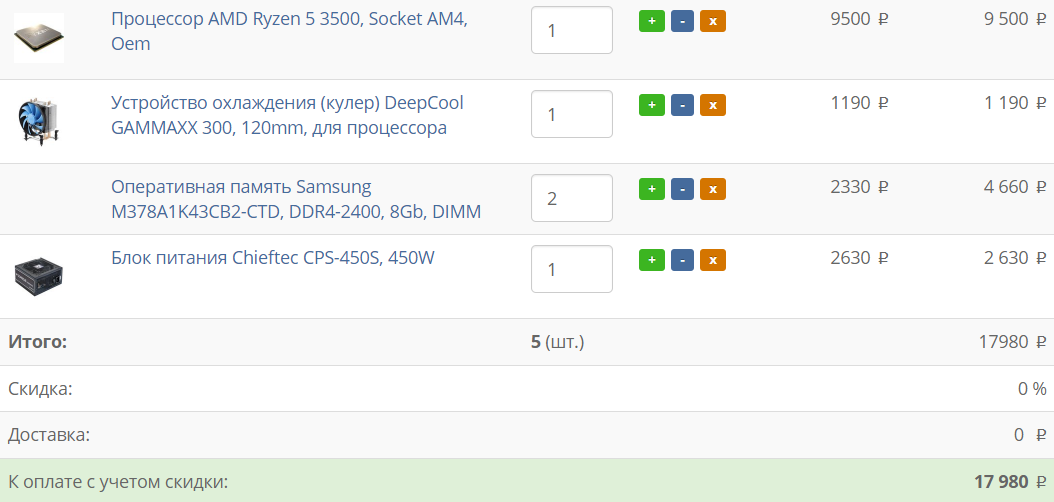The image size is (1054, 502).
Task: Decrease quantity of DeepCool GAMMAXX 300 cooler
Action: [x=682, y=106]
